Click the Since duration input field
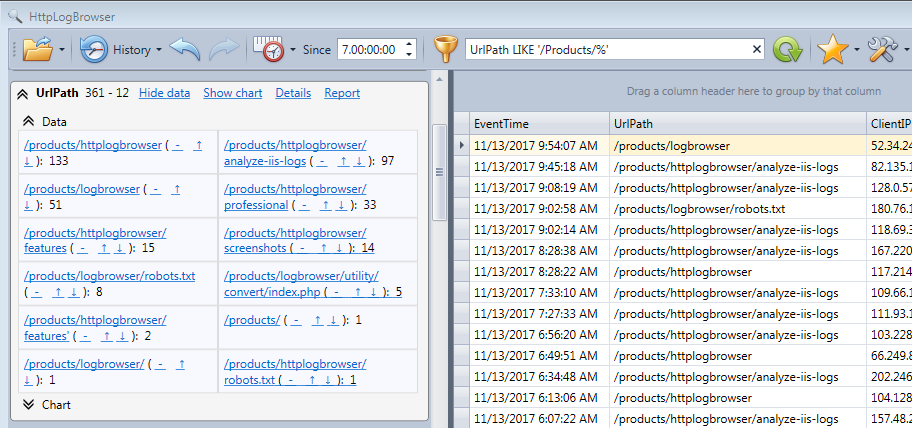Viewport: 912px width, 428px height. 370,49
